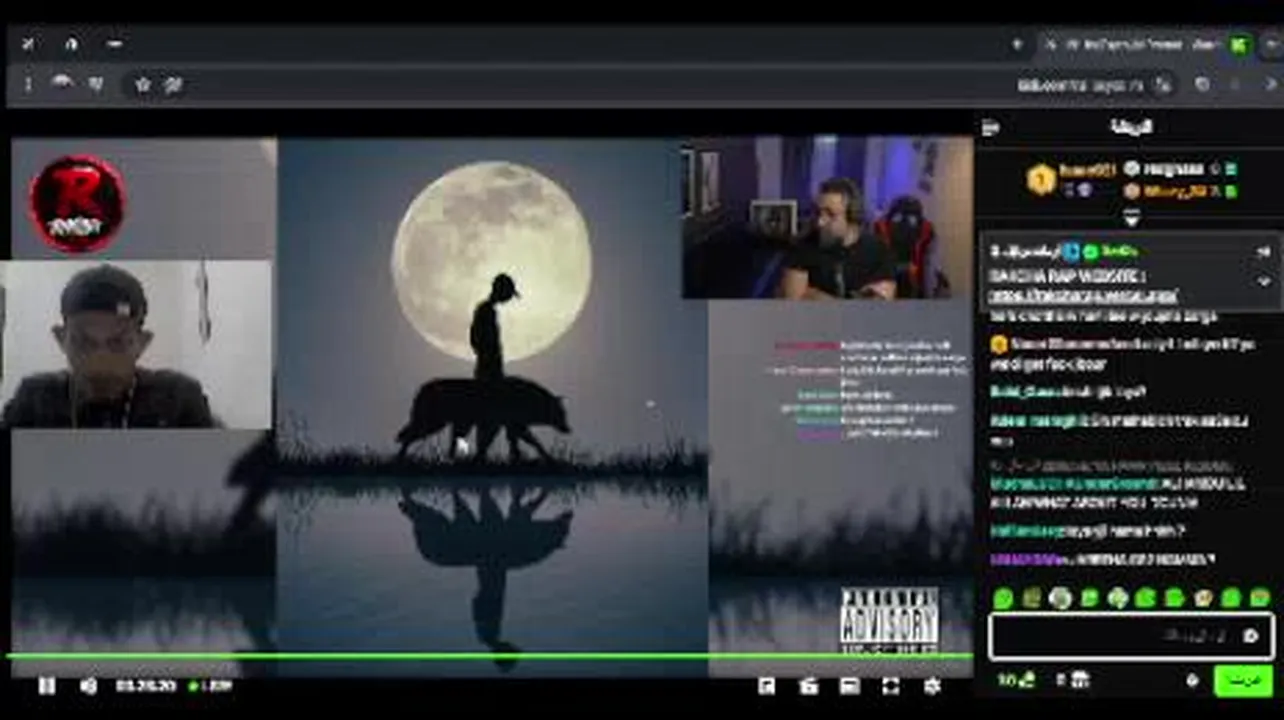
Task: Click the ninth emote in quick emote row
Action: point(1231,598)
